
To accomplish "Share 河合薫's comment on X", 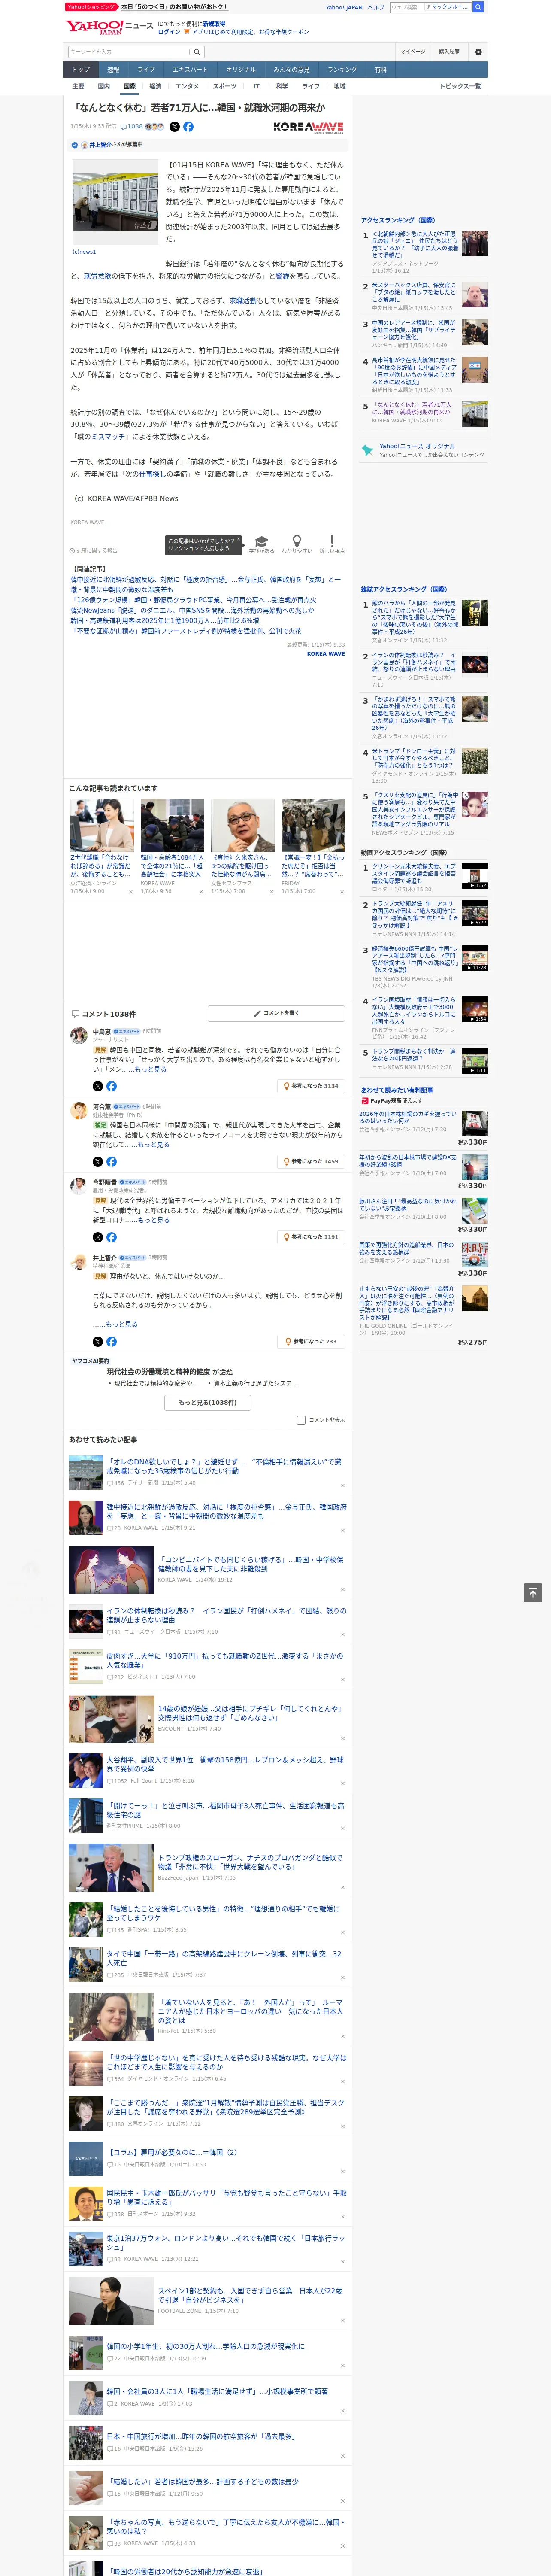I will click(98, 1162).
